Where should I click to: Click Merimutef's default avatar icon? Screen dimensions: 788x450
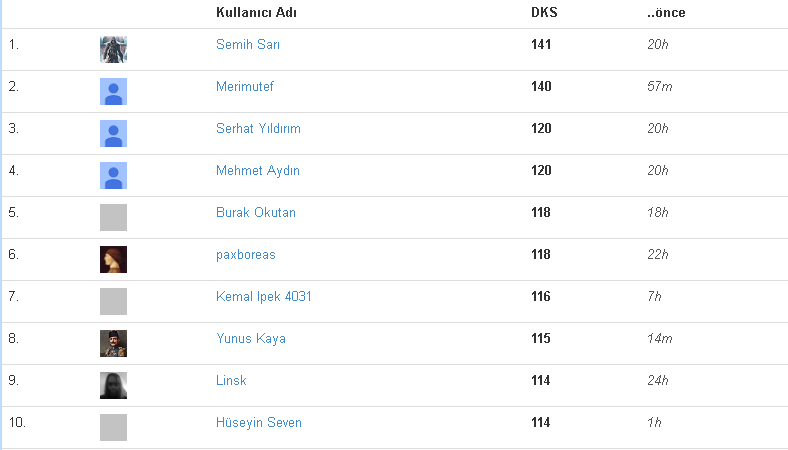coord(113,91)
